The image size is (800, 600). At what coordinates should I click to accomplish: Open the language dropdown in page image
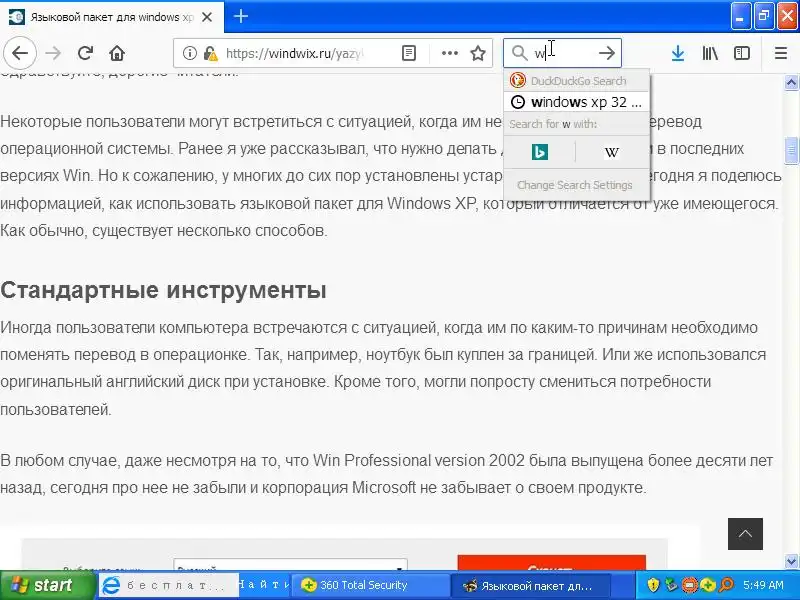coord(290,565)
